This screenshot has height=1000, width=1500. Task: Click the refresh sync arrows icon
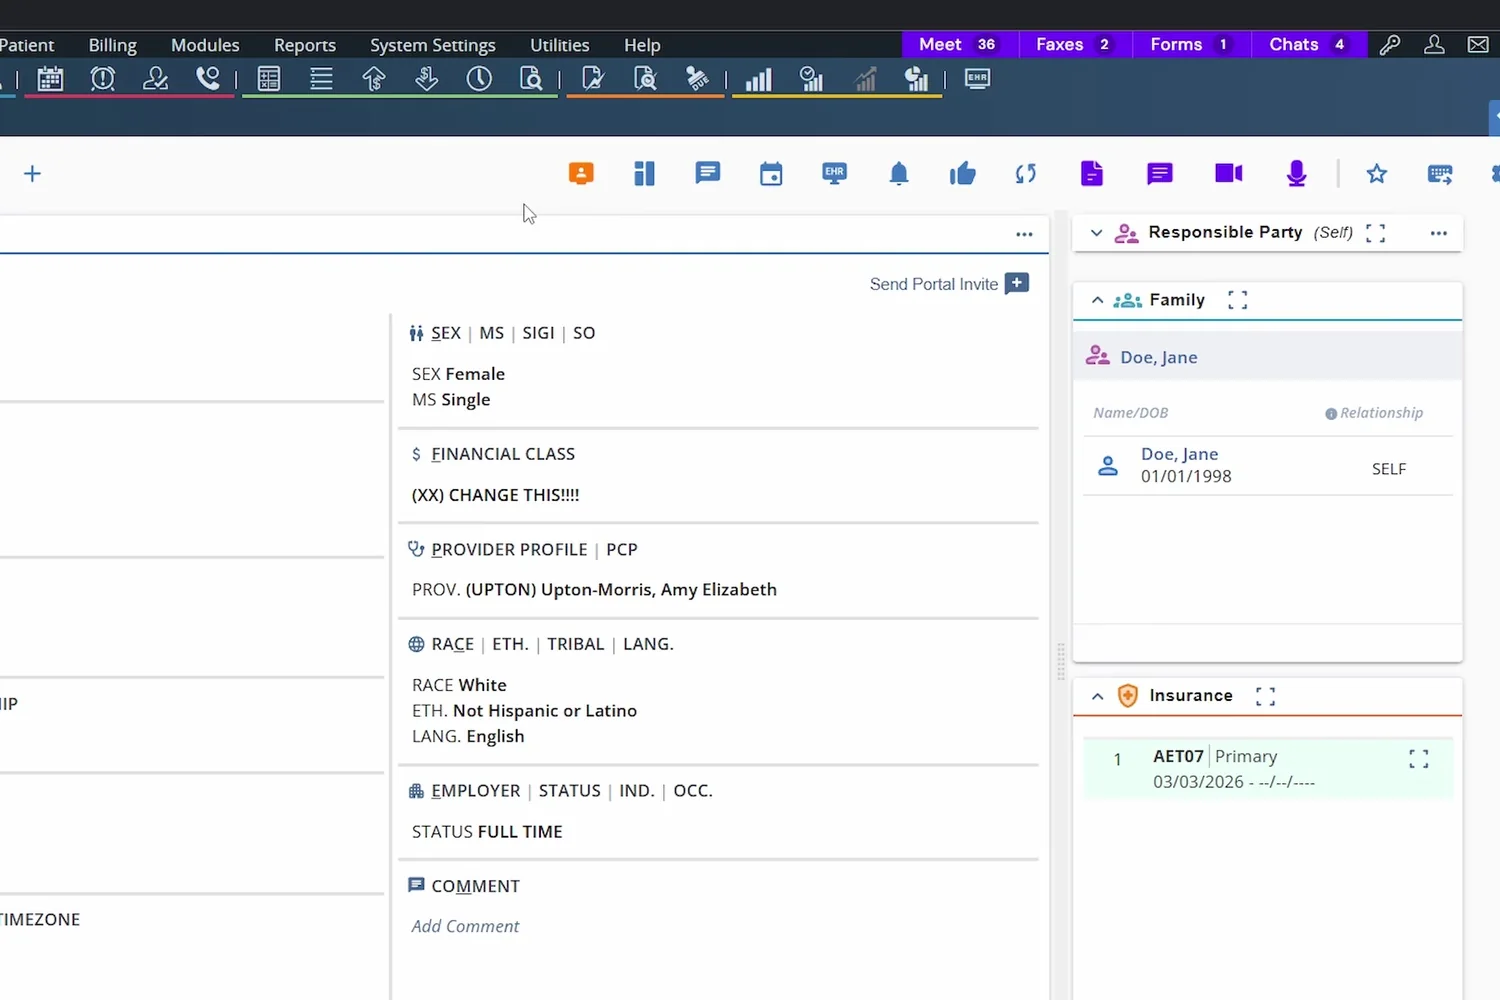pos(1026,174)
